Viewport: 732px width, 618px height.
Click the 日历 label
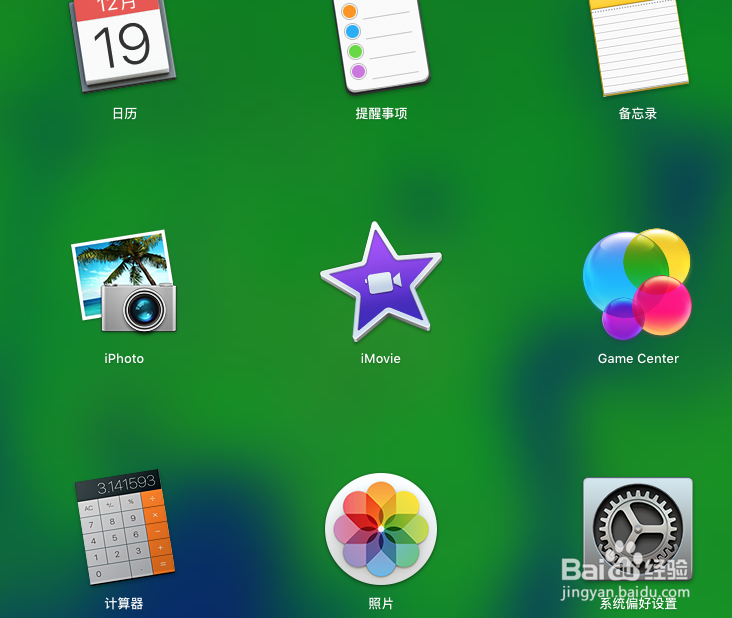coord(124,113)
